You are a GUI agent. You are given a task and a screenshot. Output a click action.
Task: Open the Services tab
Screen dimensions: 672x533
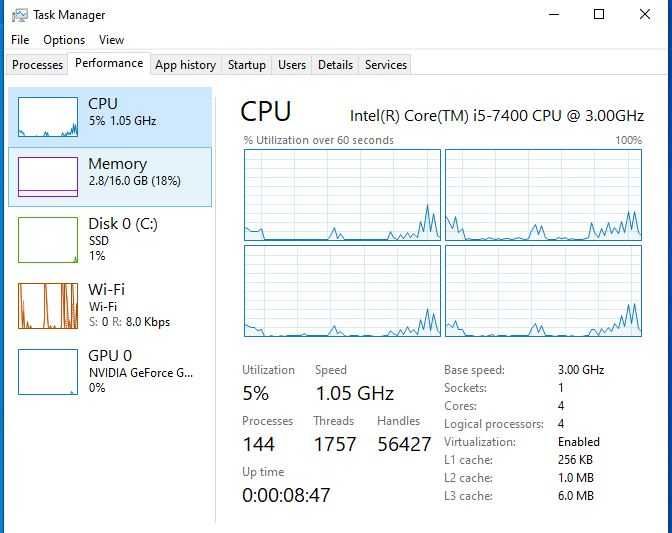coord(386,65)
